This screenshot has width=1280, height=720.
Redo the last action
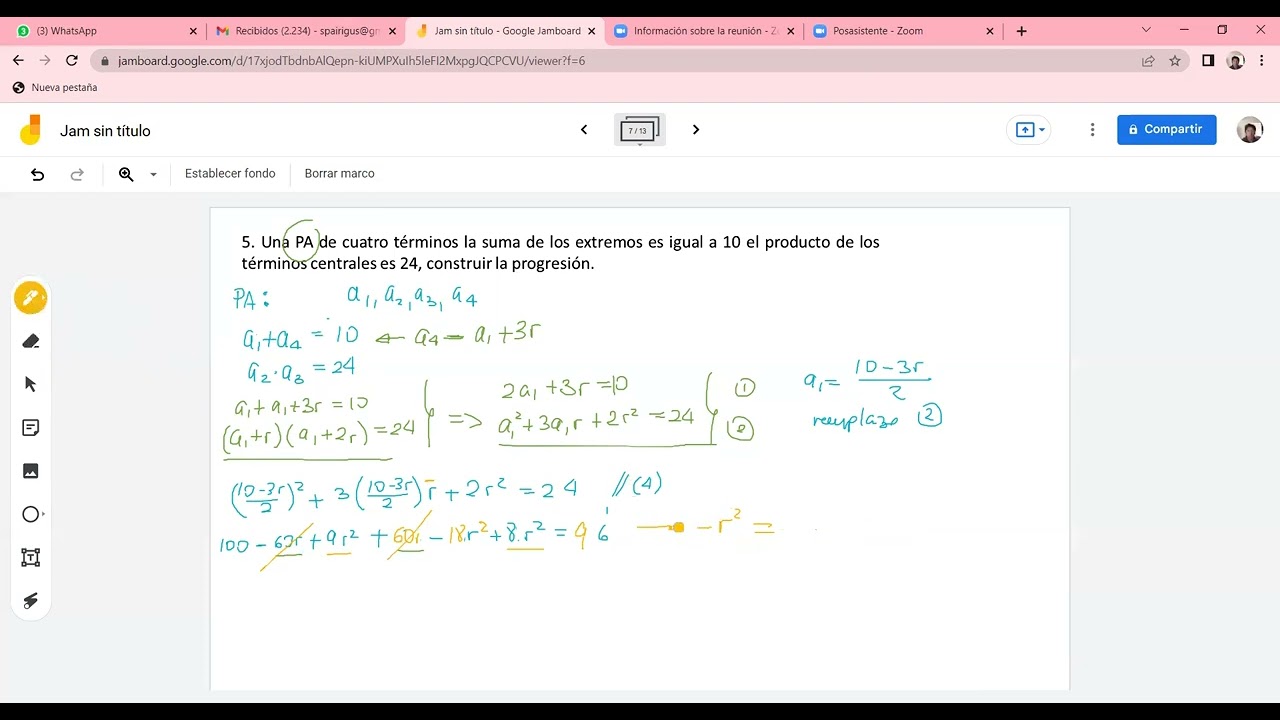(77, 174)
